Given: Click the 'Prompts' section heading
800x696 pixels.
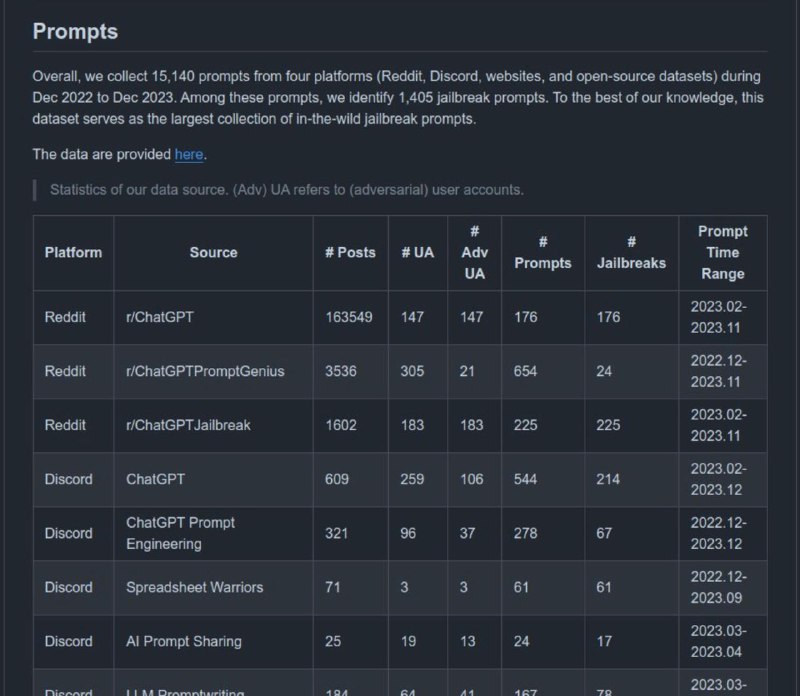Looking at the screenshot, I should click(x=75, y=32).
